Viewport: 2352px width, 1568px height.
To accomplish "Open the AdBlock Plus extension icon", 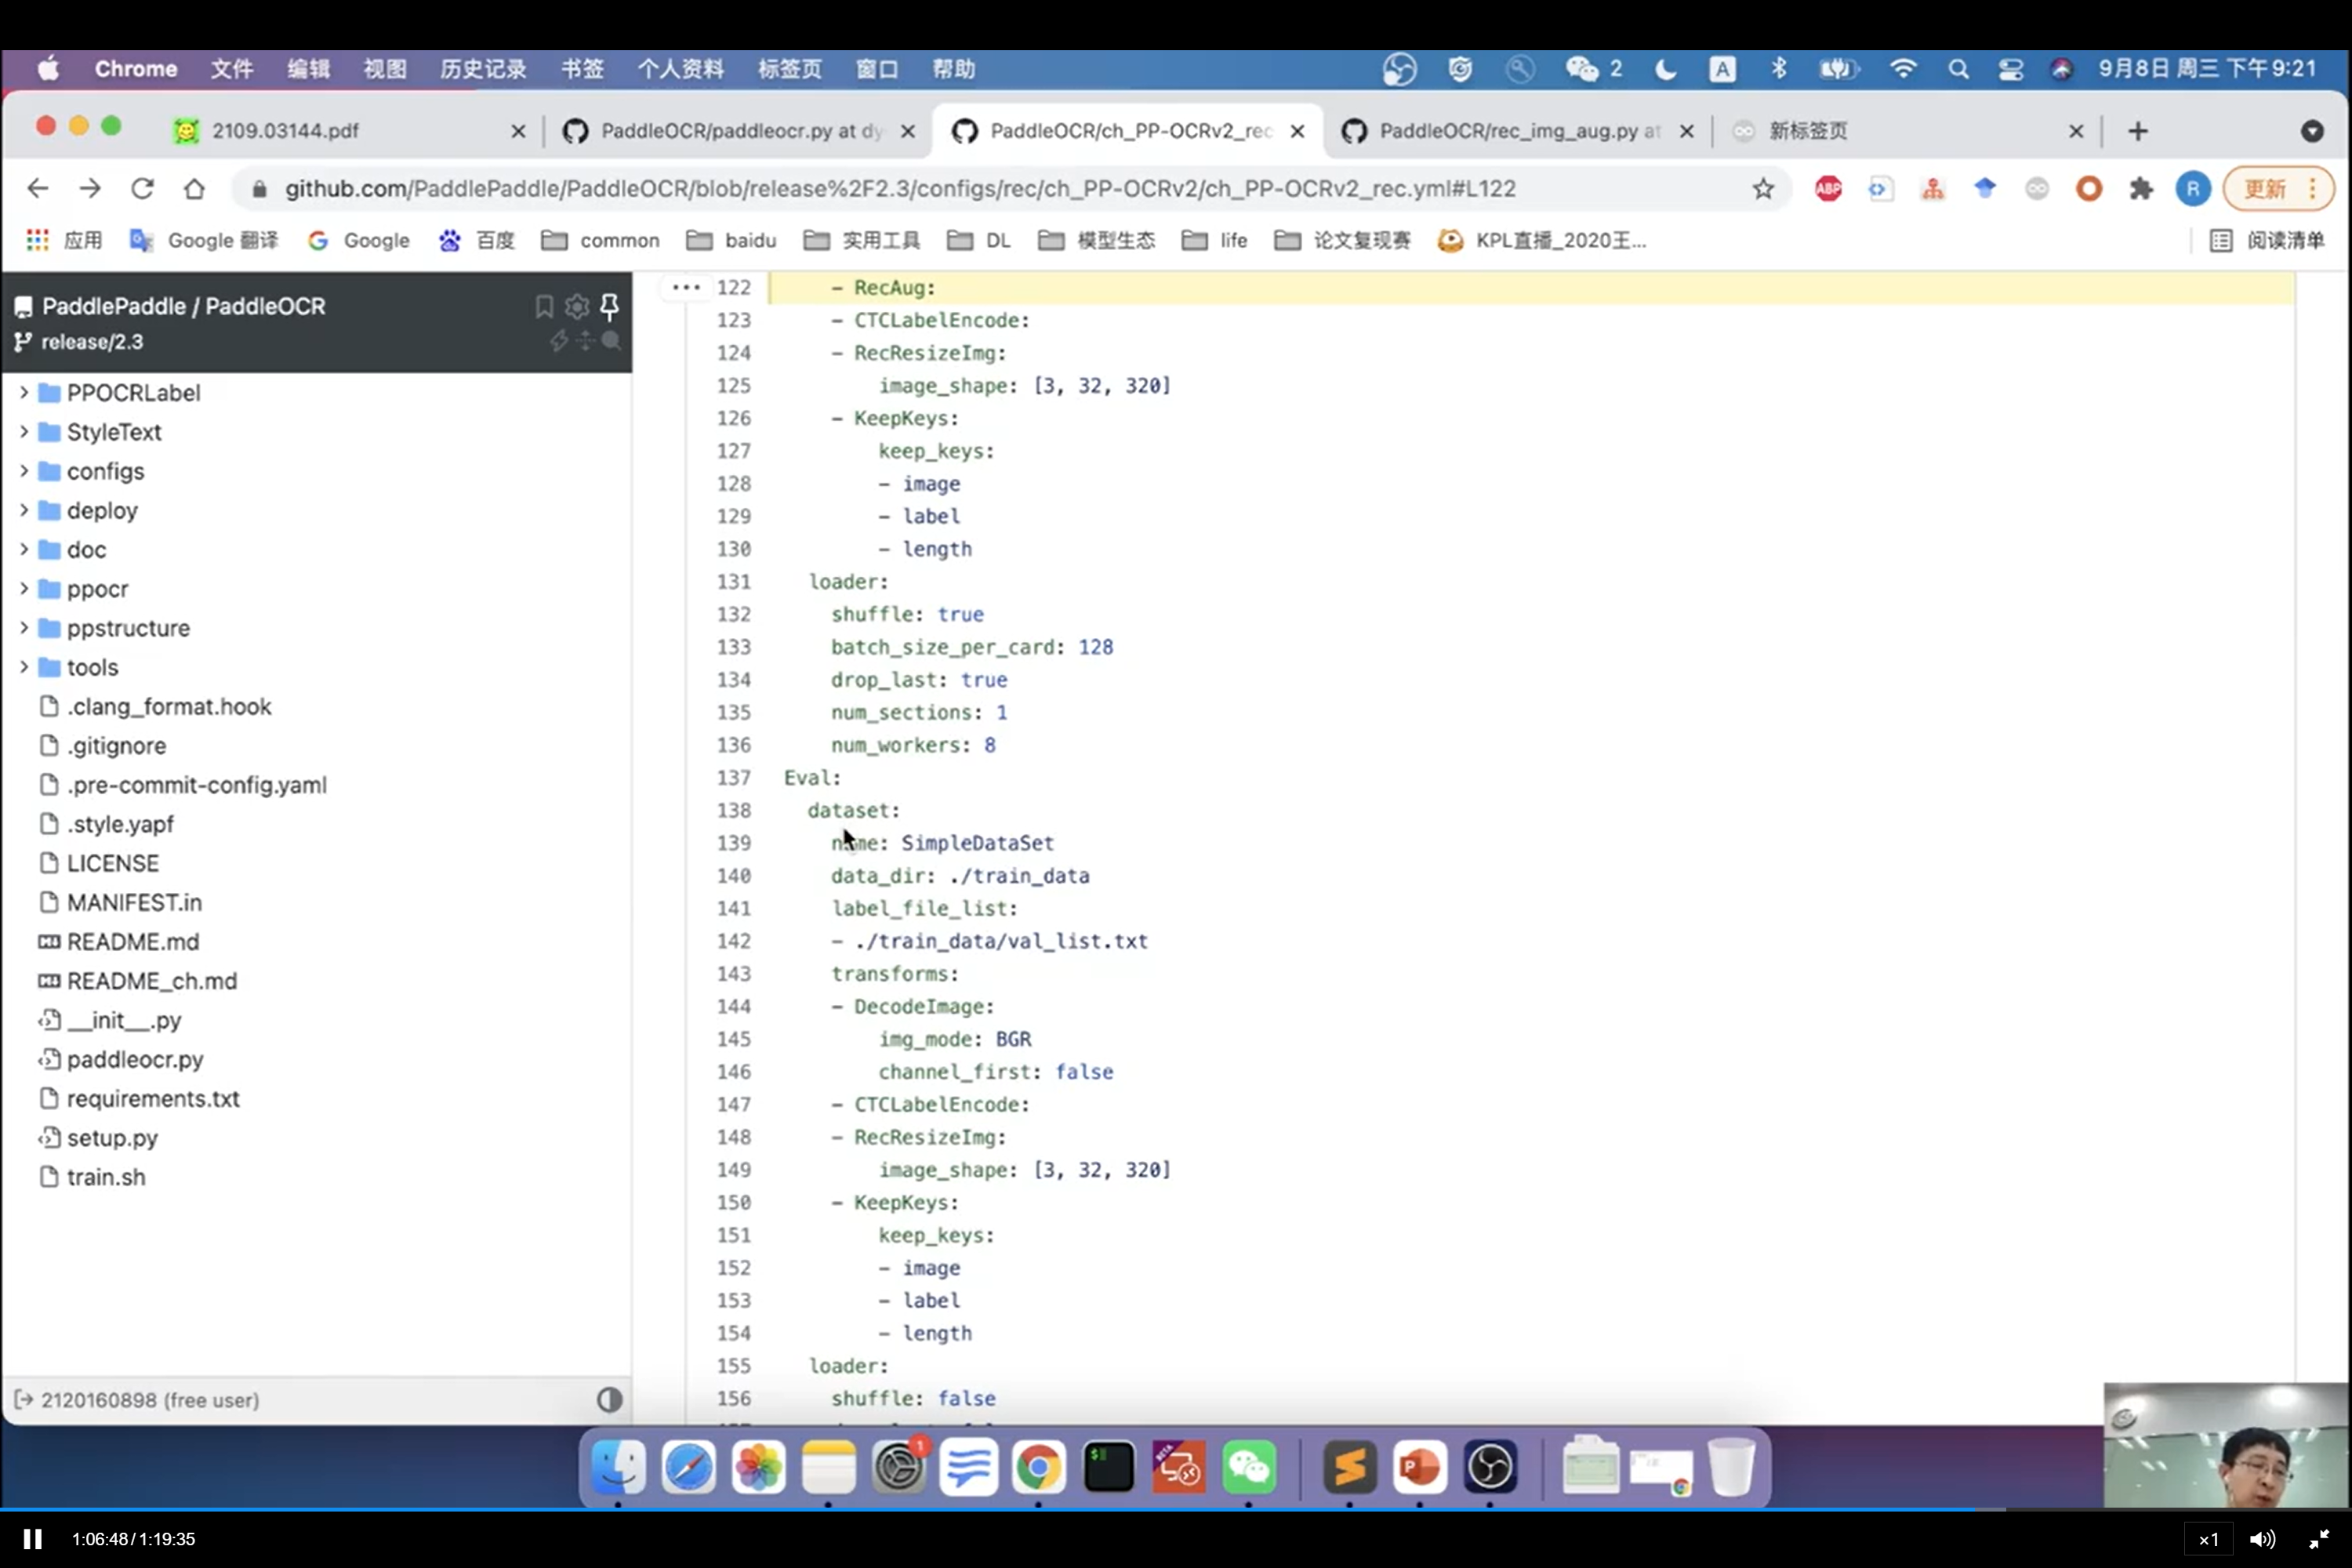I will pos(1828,189).
